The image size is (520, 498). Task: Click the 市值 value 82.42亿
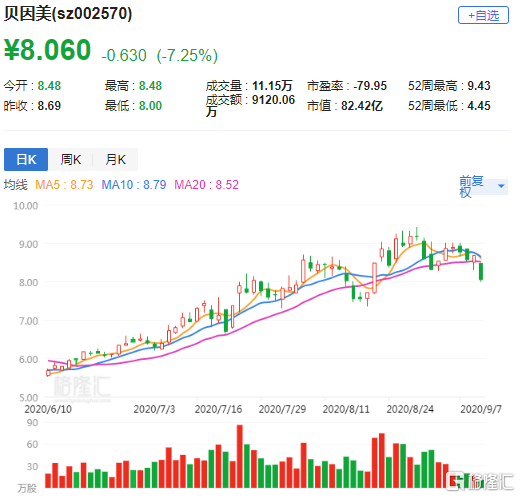(x=362, y=106)
